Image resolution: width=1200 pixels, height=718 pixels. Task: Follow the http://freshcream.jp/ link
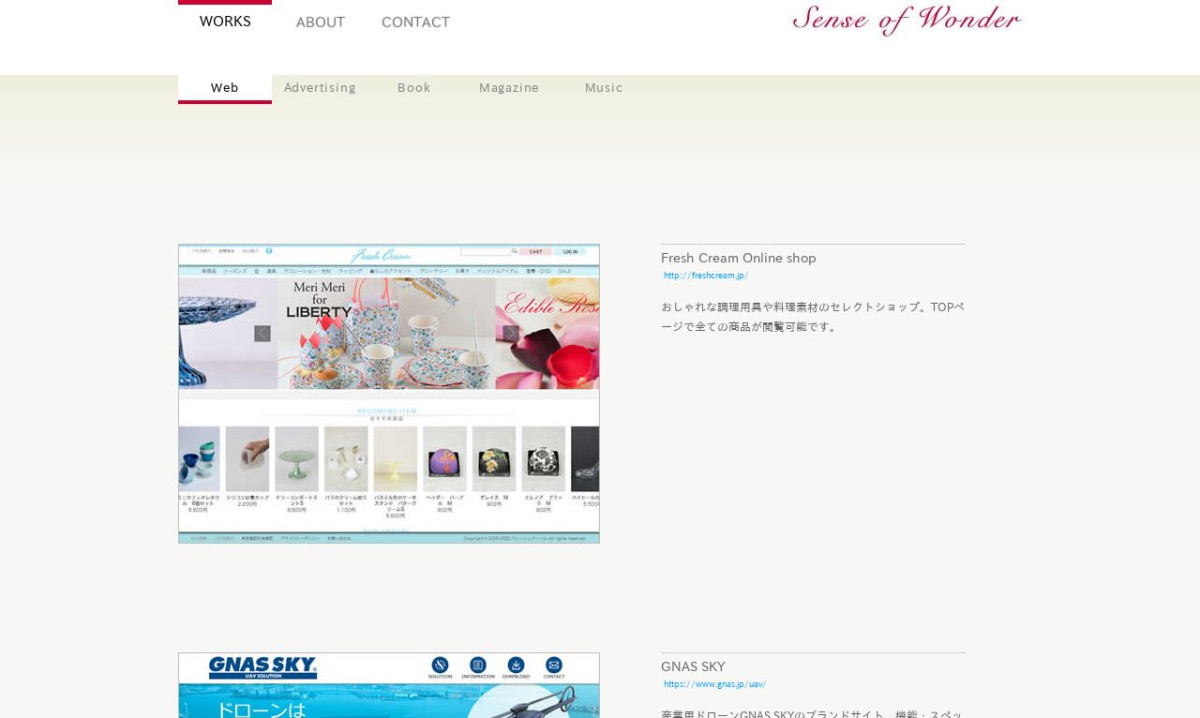pyautogui.click(x=705, y=276)
